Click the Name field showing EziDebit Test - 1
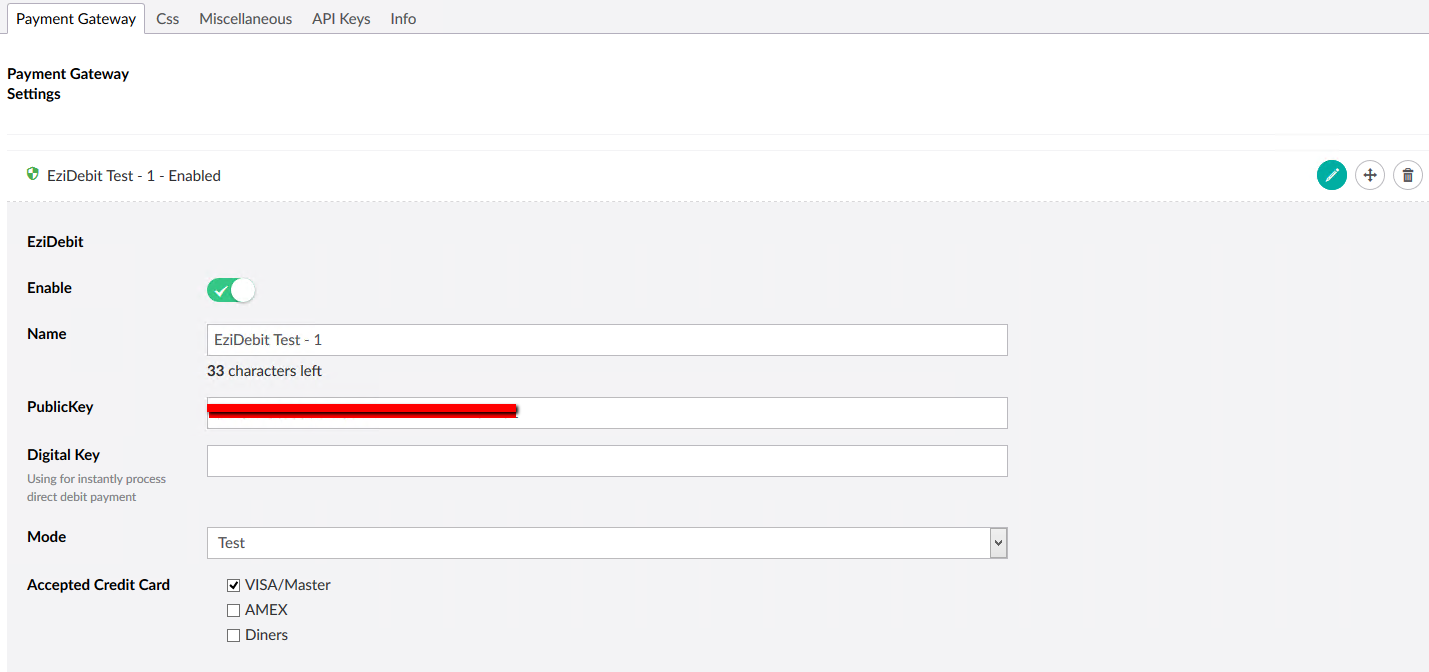Viewport: 1429px width, 672px height. point(607,340)
